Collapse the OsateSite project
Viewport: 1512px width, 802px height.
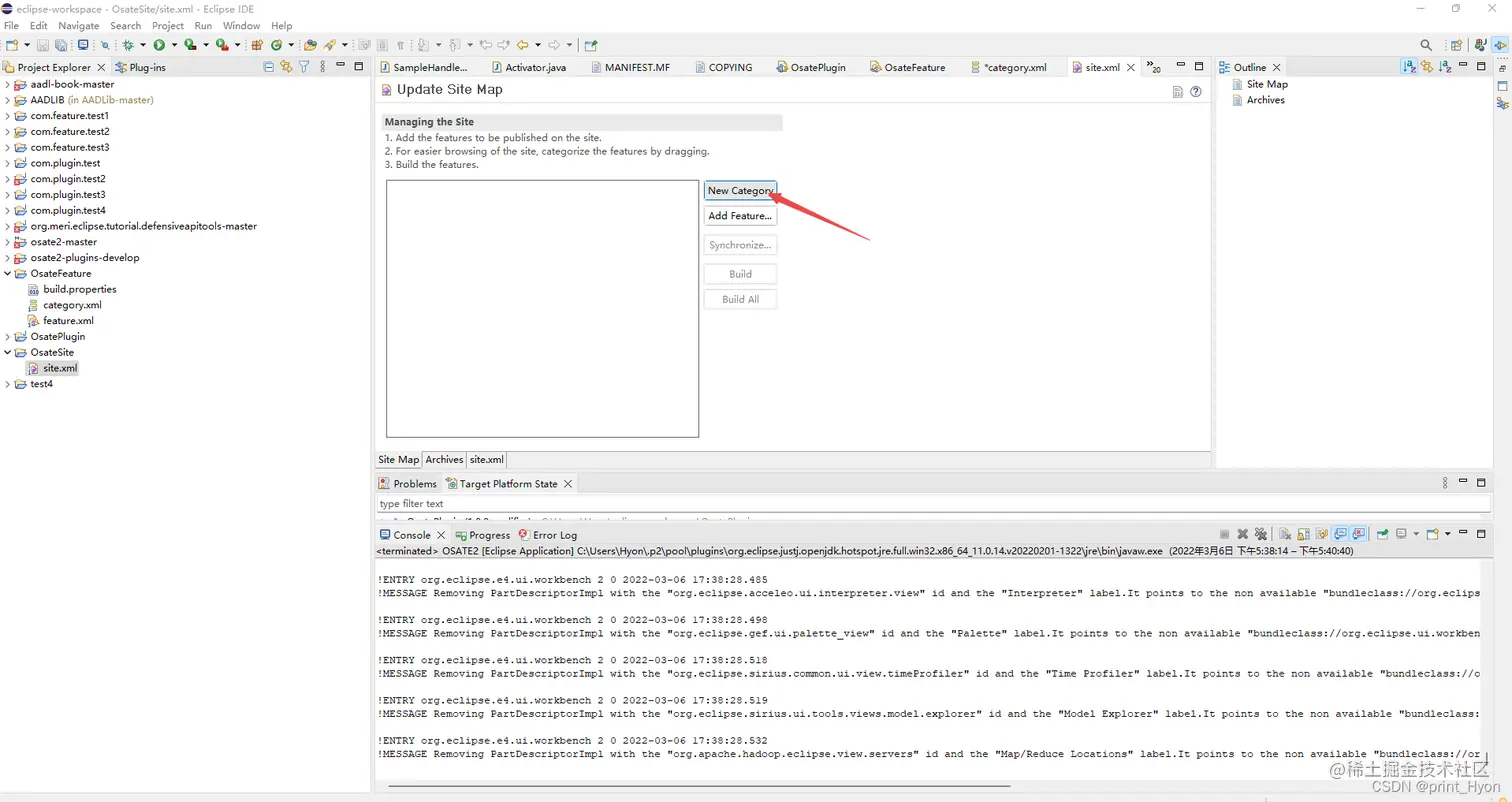[8, 352]
